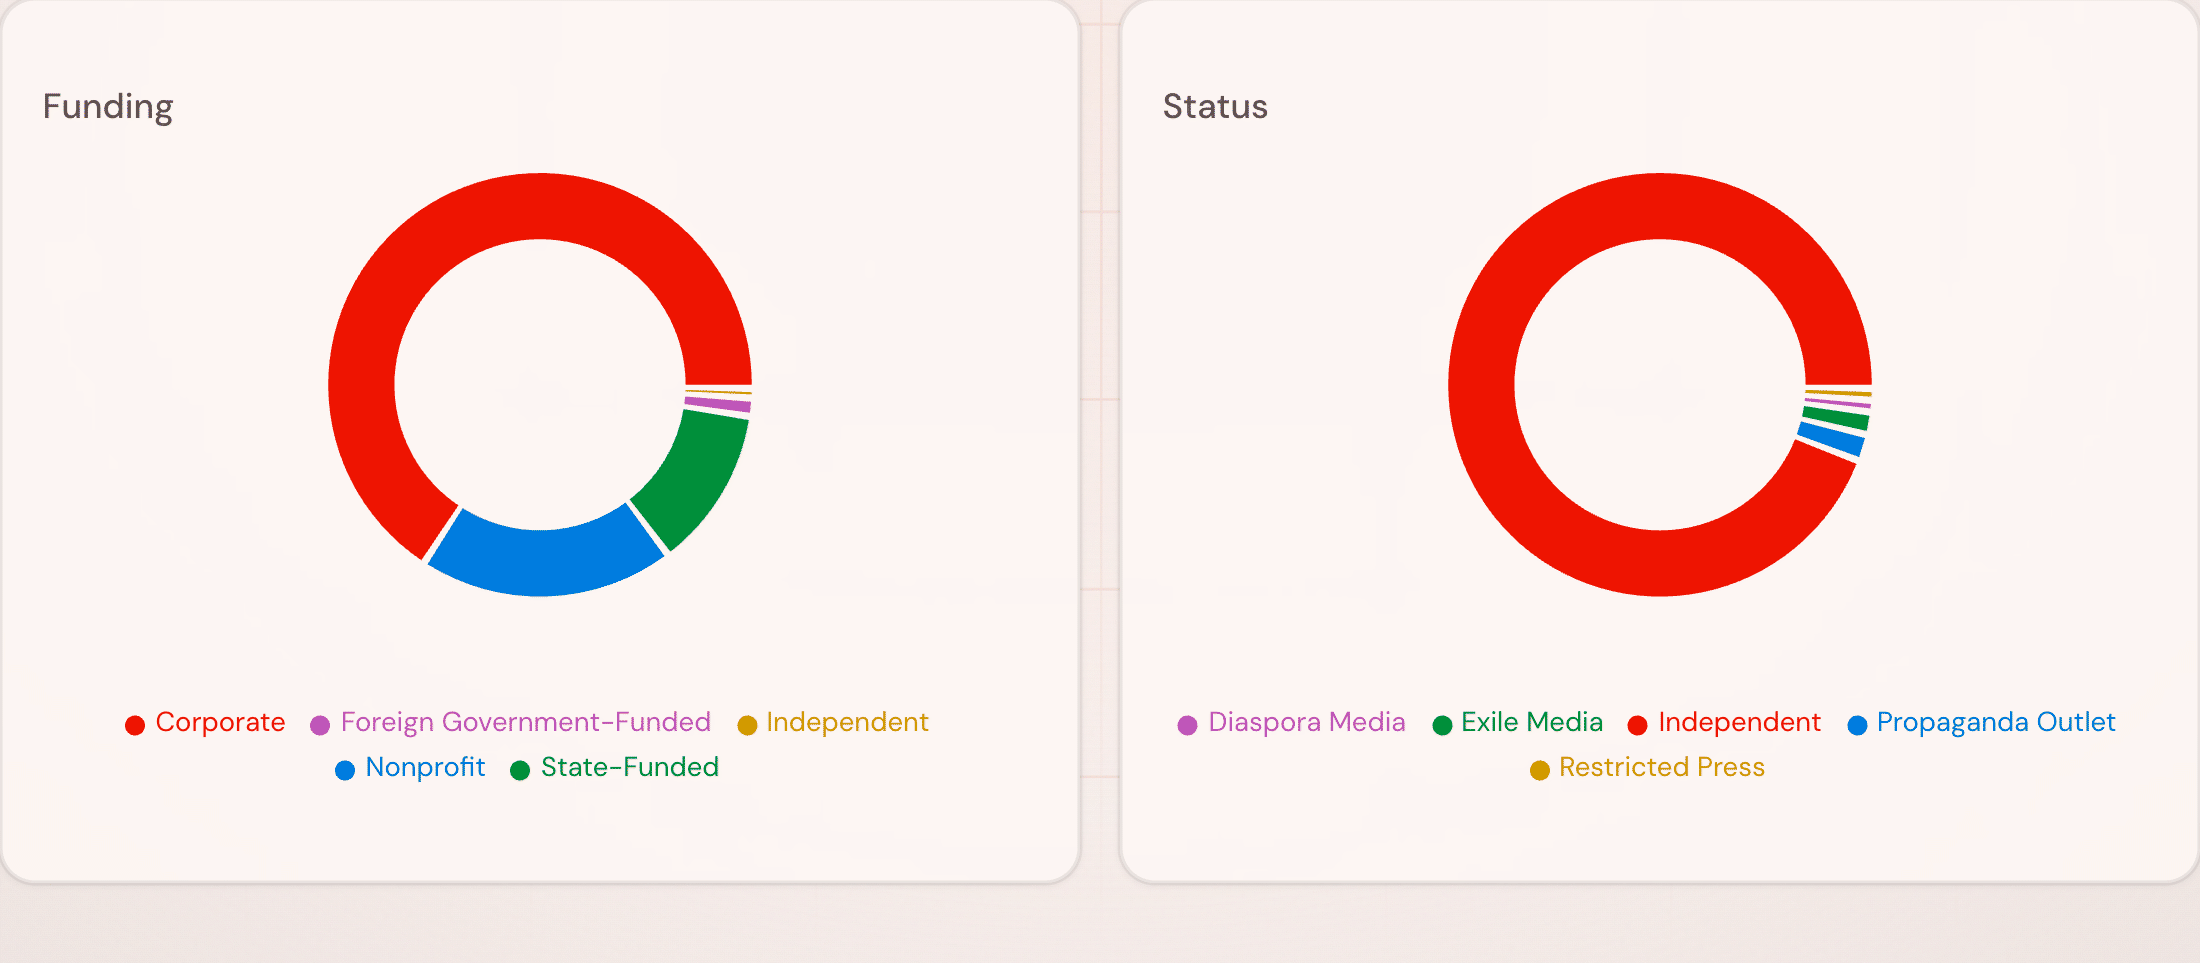This screenshot has height=963, width=2200.
Task: Select Exile Media label in Status legend
Action: [1532, 722]
